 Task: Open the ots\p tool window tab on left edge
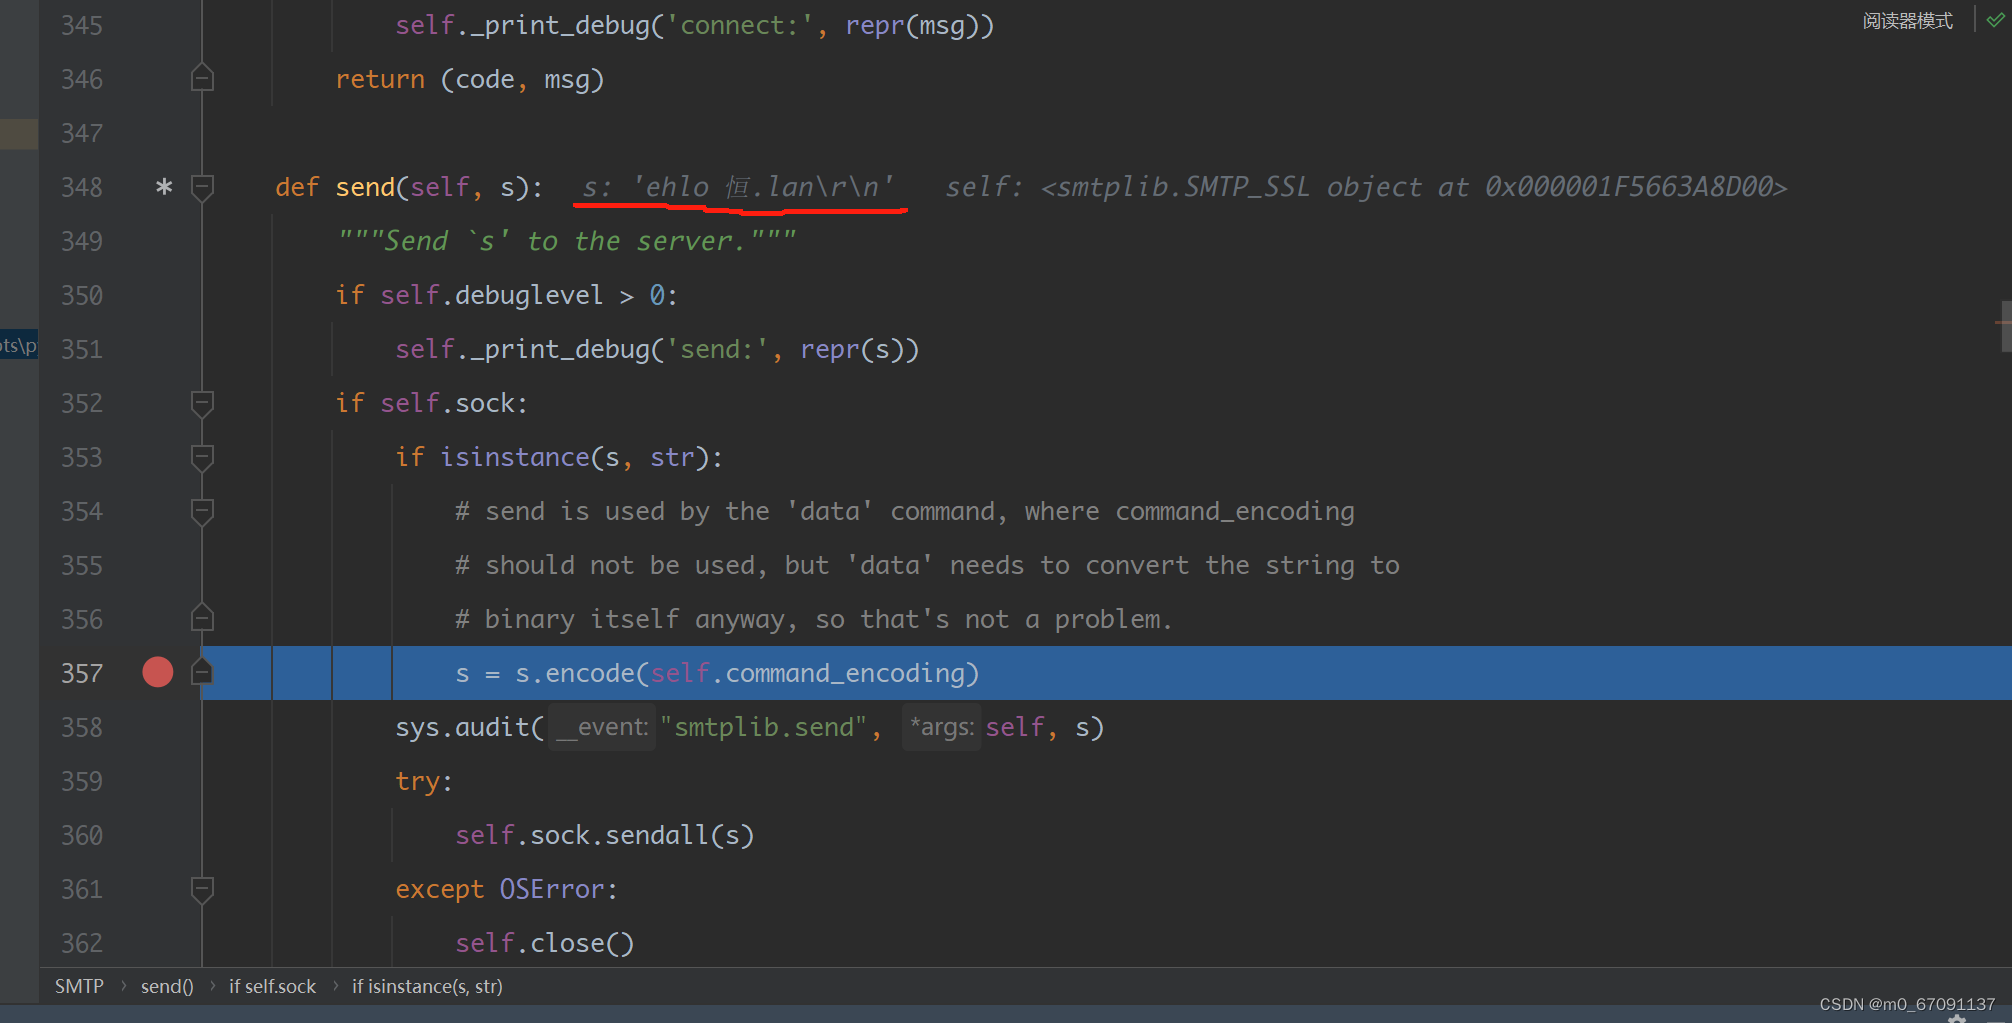(18, 345)
